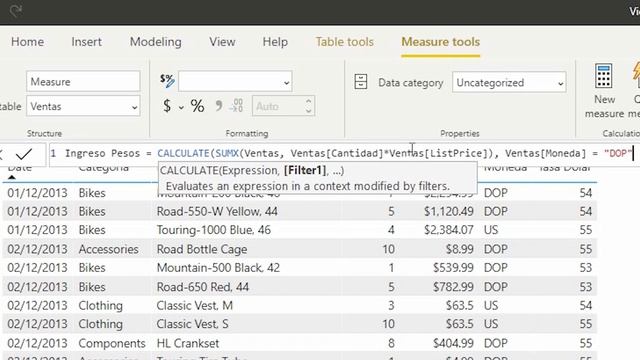The image size is (640, 360).
Task: Click the Road-650 Red, 44 cell
Action: pyautogui.click(x=203, y=287)
